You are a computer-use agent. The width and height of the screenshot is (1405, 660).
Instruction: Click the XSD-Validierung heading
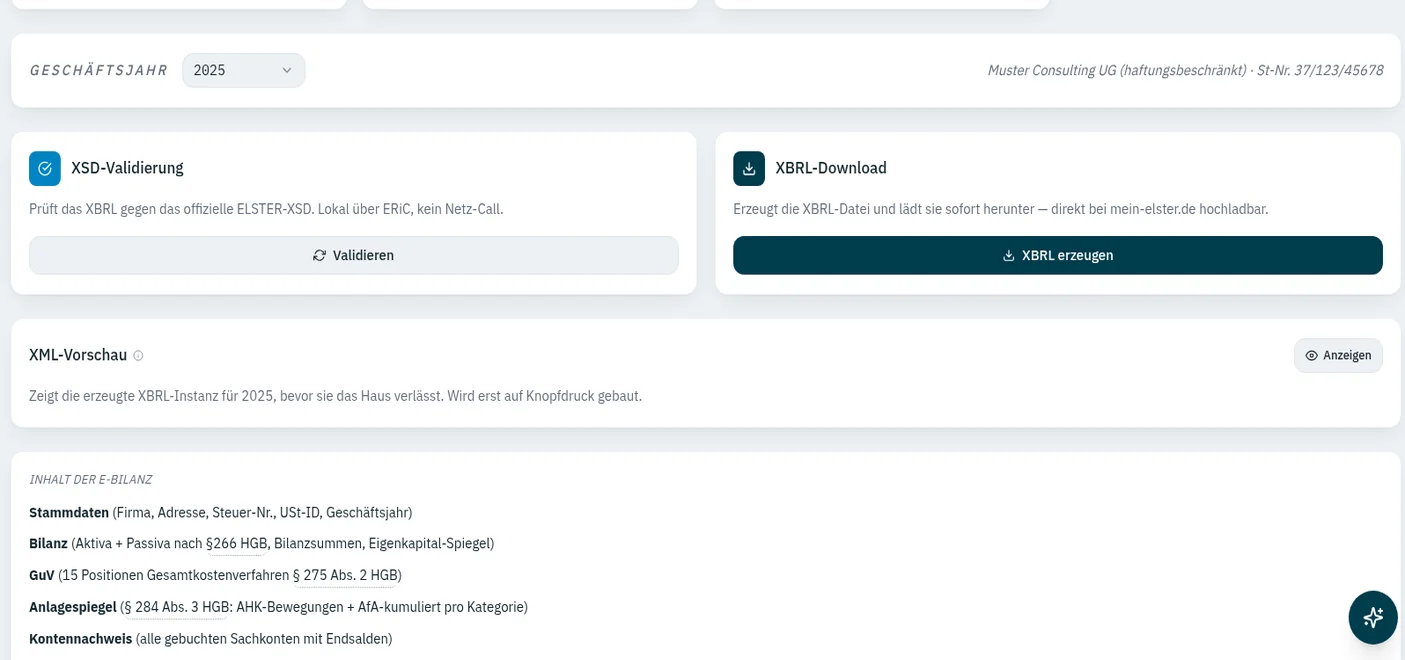[127, 168]
